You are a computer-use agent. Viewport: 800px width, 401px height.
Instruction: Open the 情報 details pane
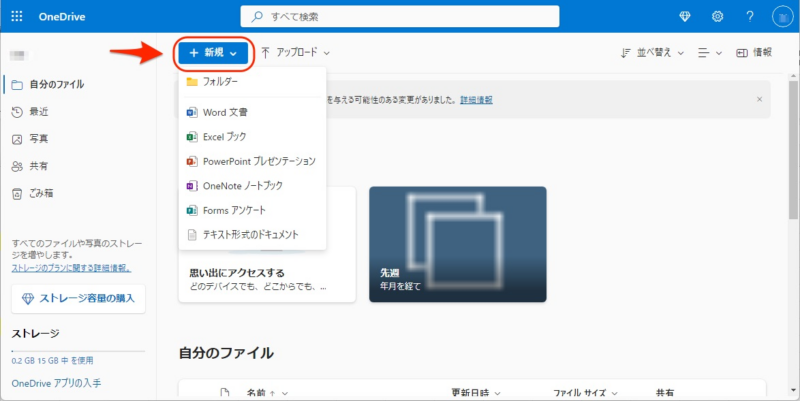click(x=754, y=53)
